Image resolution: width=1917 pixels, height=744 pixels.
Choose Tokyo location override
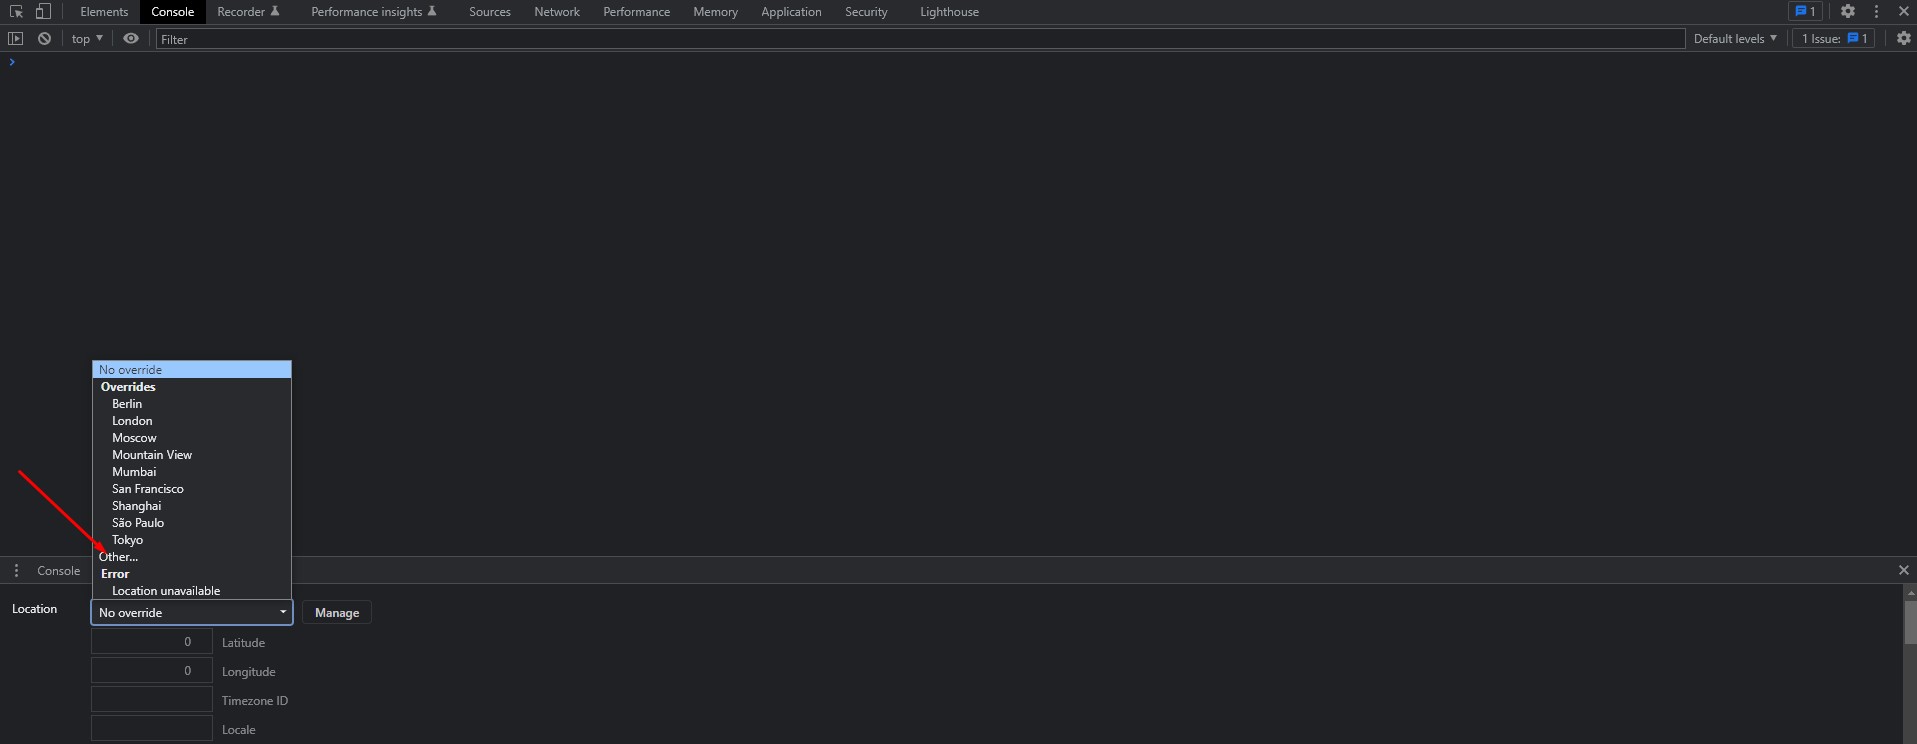(192, 540)
